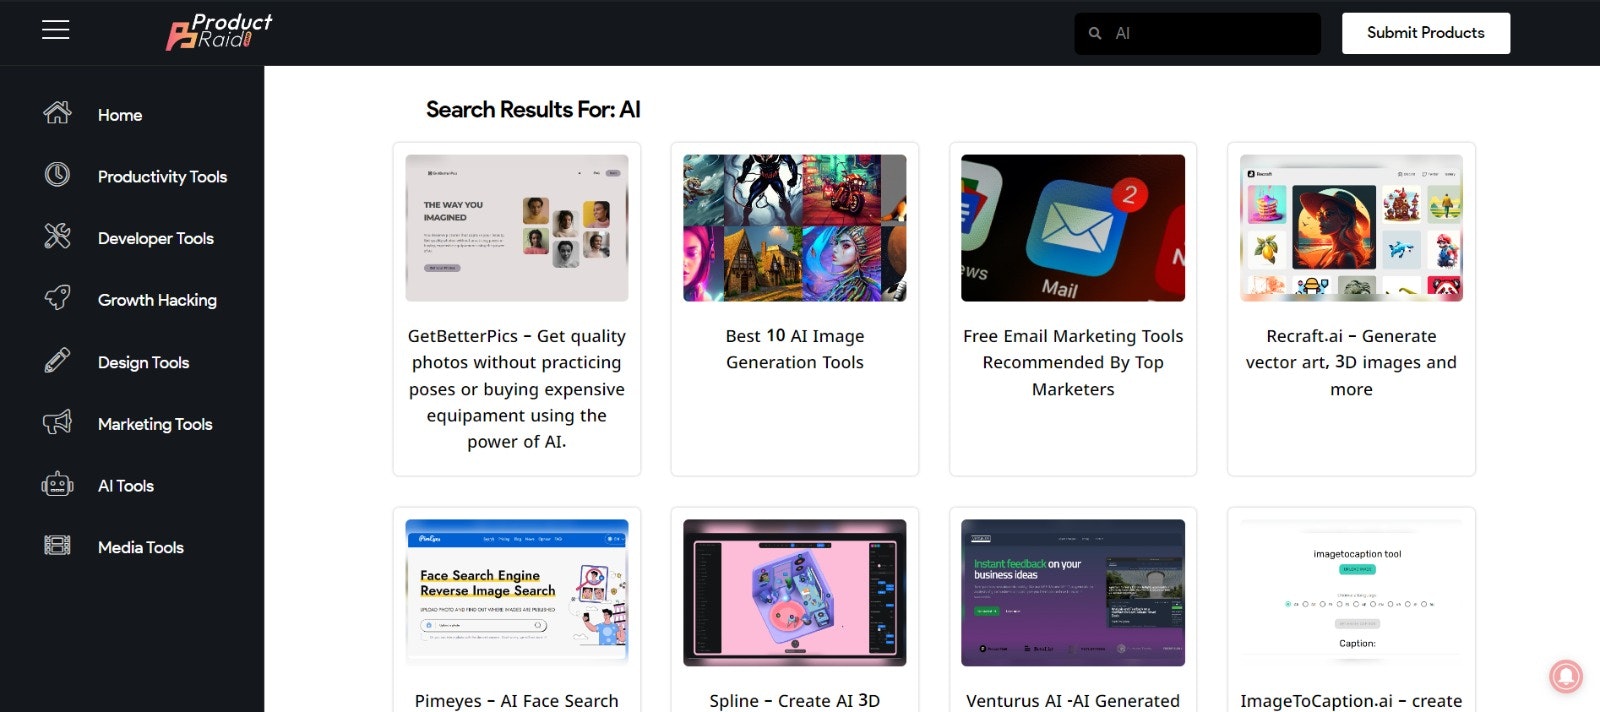Click the AI image generation collage thumbnail
Screen dimensions: 1600x712
click(x=795, y=228)
